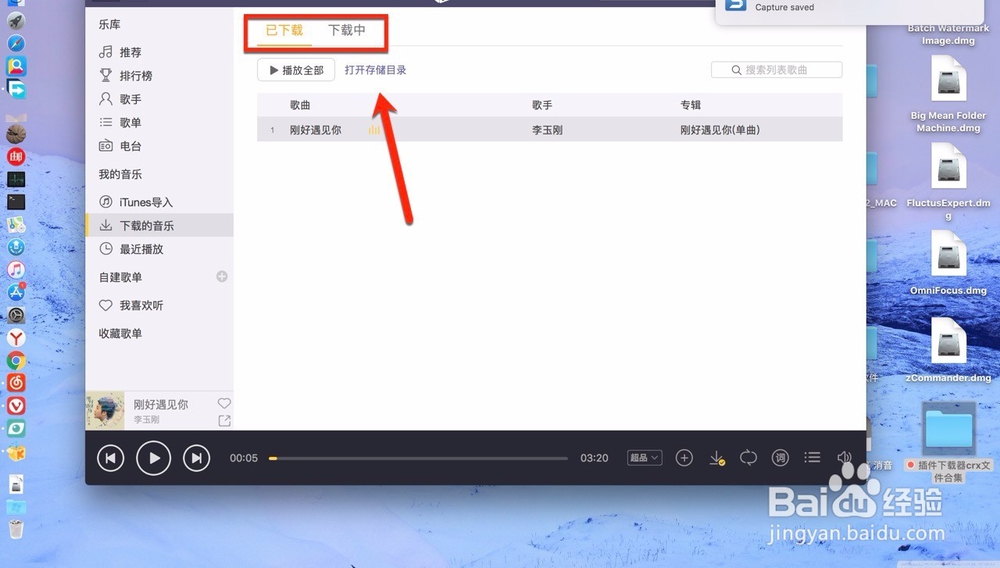Screen dimensions: 1000x568
Task: Open NetEase Music from the Dock
Action: click(x=16, y=382)
